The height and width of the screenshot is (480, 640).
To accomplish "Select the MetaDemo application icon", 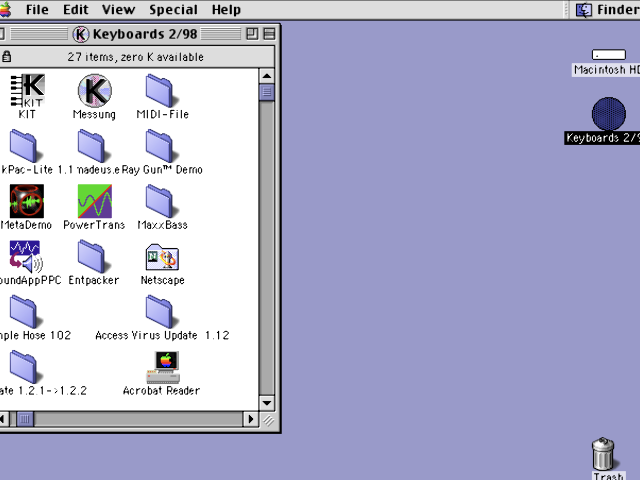I will 27,201.
